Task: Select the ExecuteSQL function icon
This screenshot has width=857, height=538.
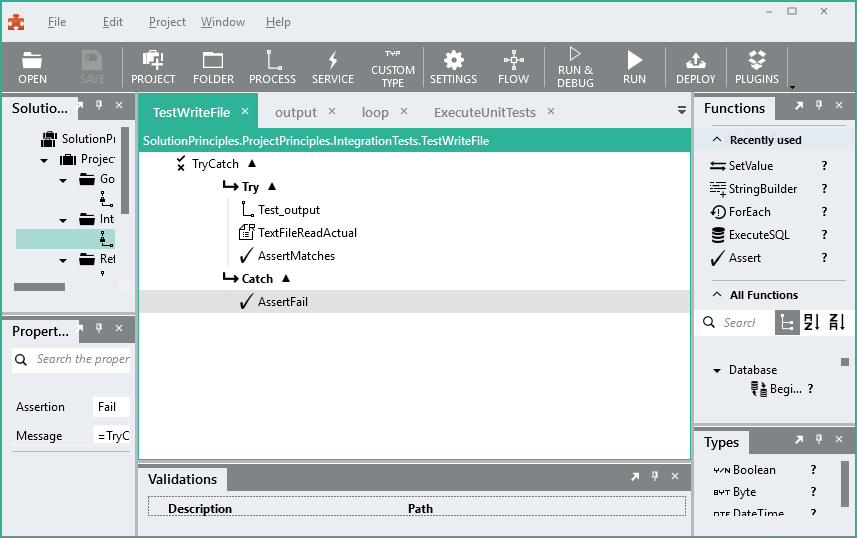Action: (718, 235)
